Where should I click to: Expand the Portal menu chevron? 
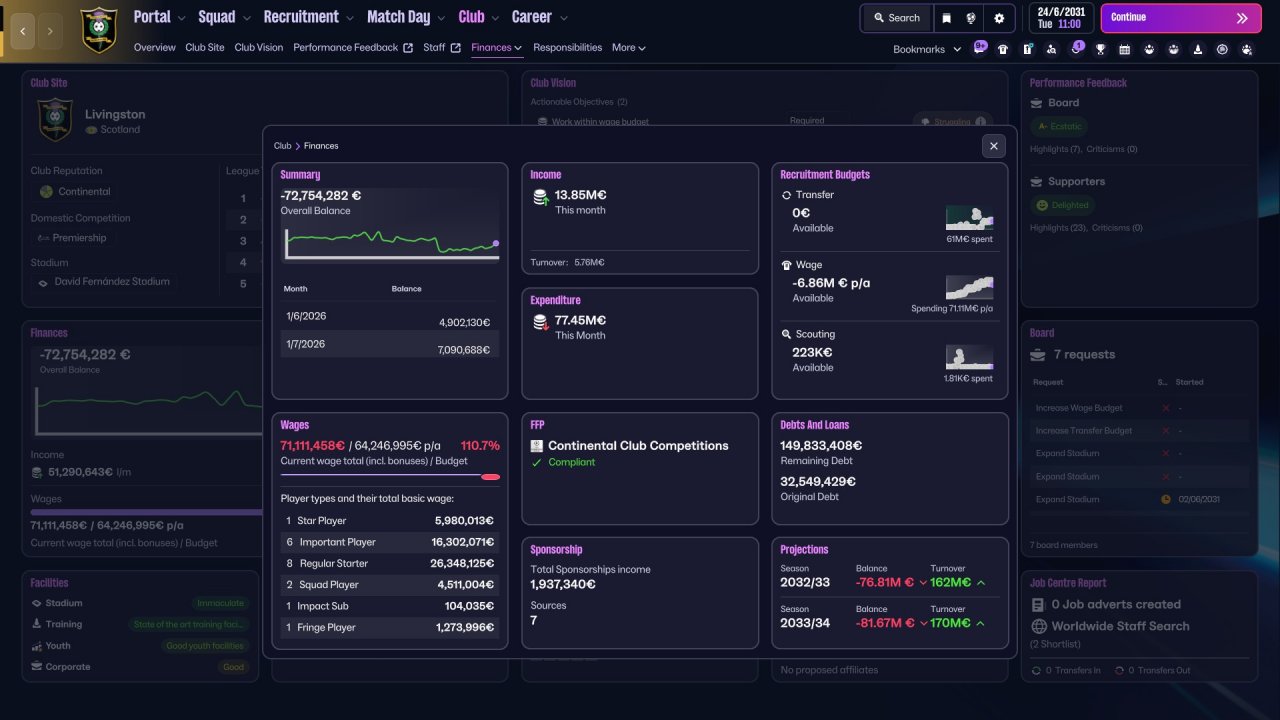(x=180, y=18)
